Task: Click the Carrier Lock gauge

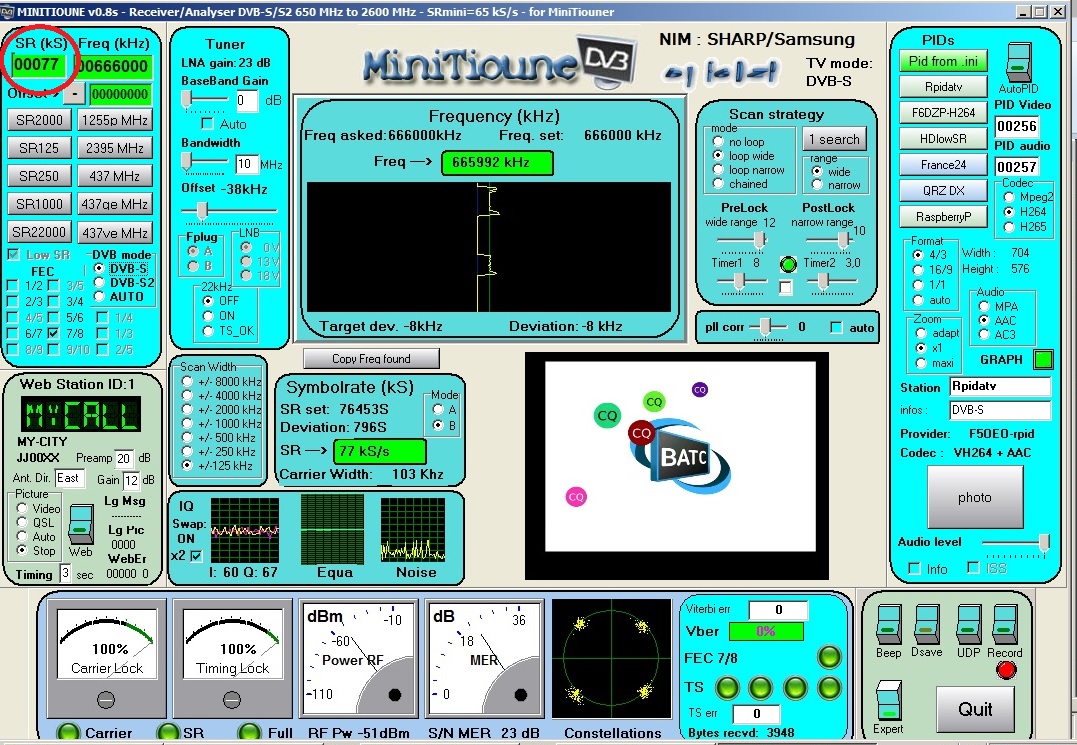Action: coord(106,658)
